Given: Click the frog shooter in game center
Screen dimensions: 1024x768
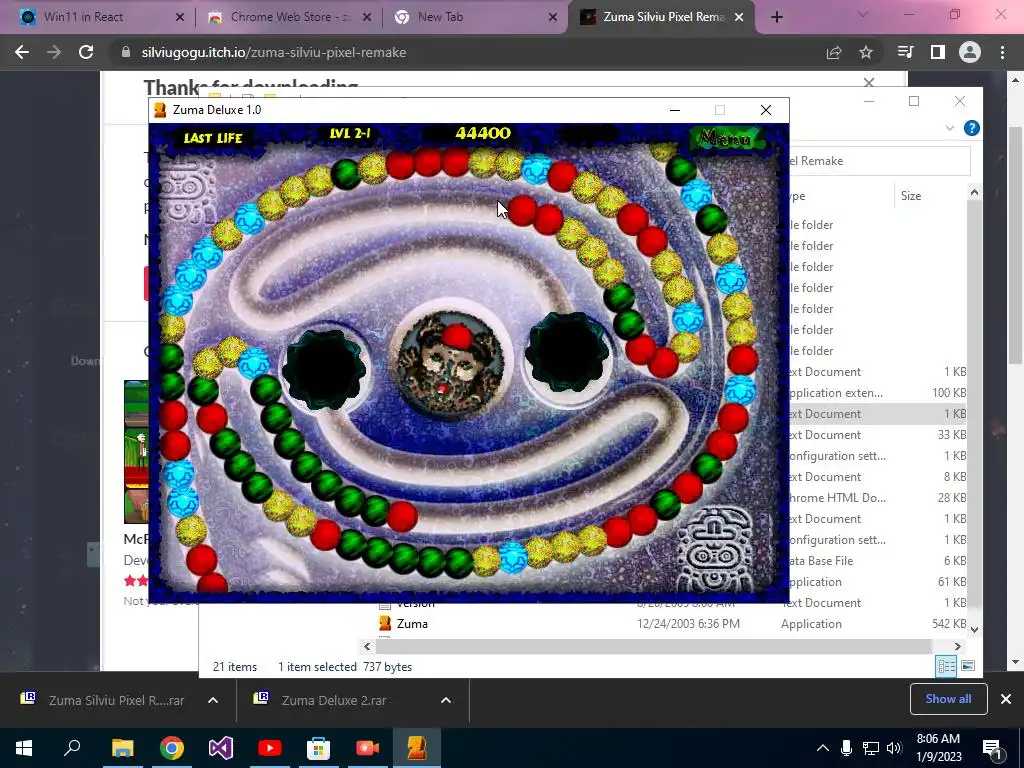Looking at the screenshot, I should click(x=451, y=363).
